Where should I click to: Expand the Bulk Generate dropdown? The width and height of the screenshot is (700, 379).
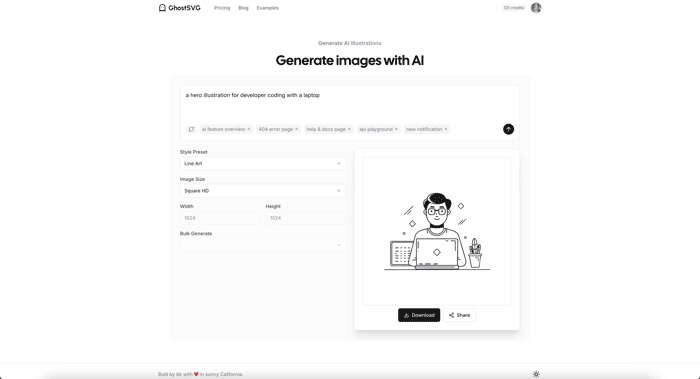(262, 245)
